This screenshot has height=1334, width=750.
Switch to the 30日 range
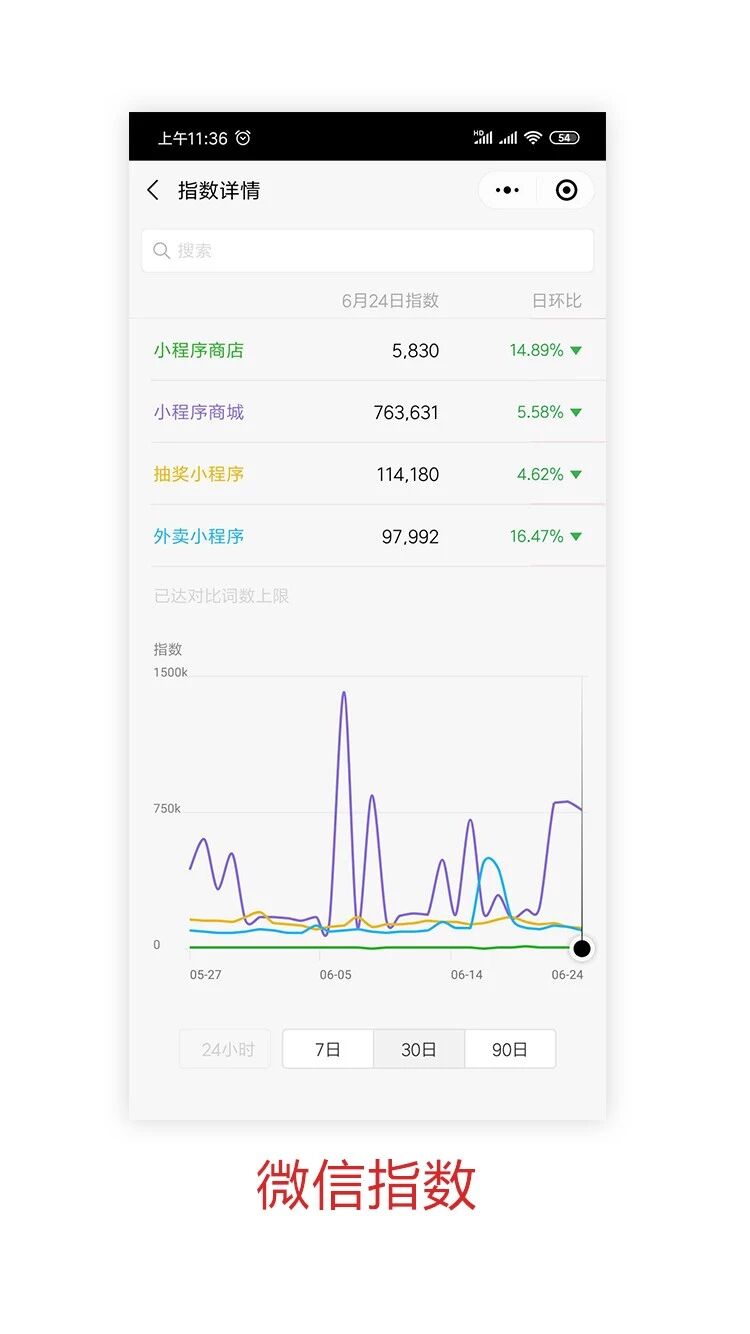pyautogui.click(x=419, y=1049)
